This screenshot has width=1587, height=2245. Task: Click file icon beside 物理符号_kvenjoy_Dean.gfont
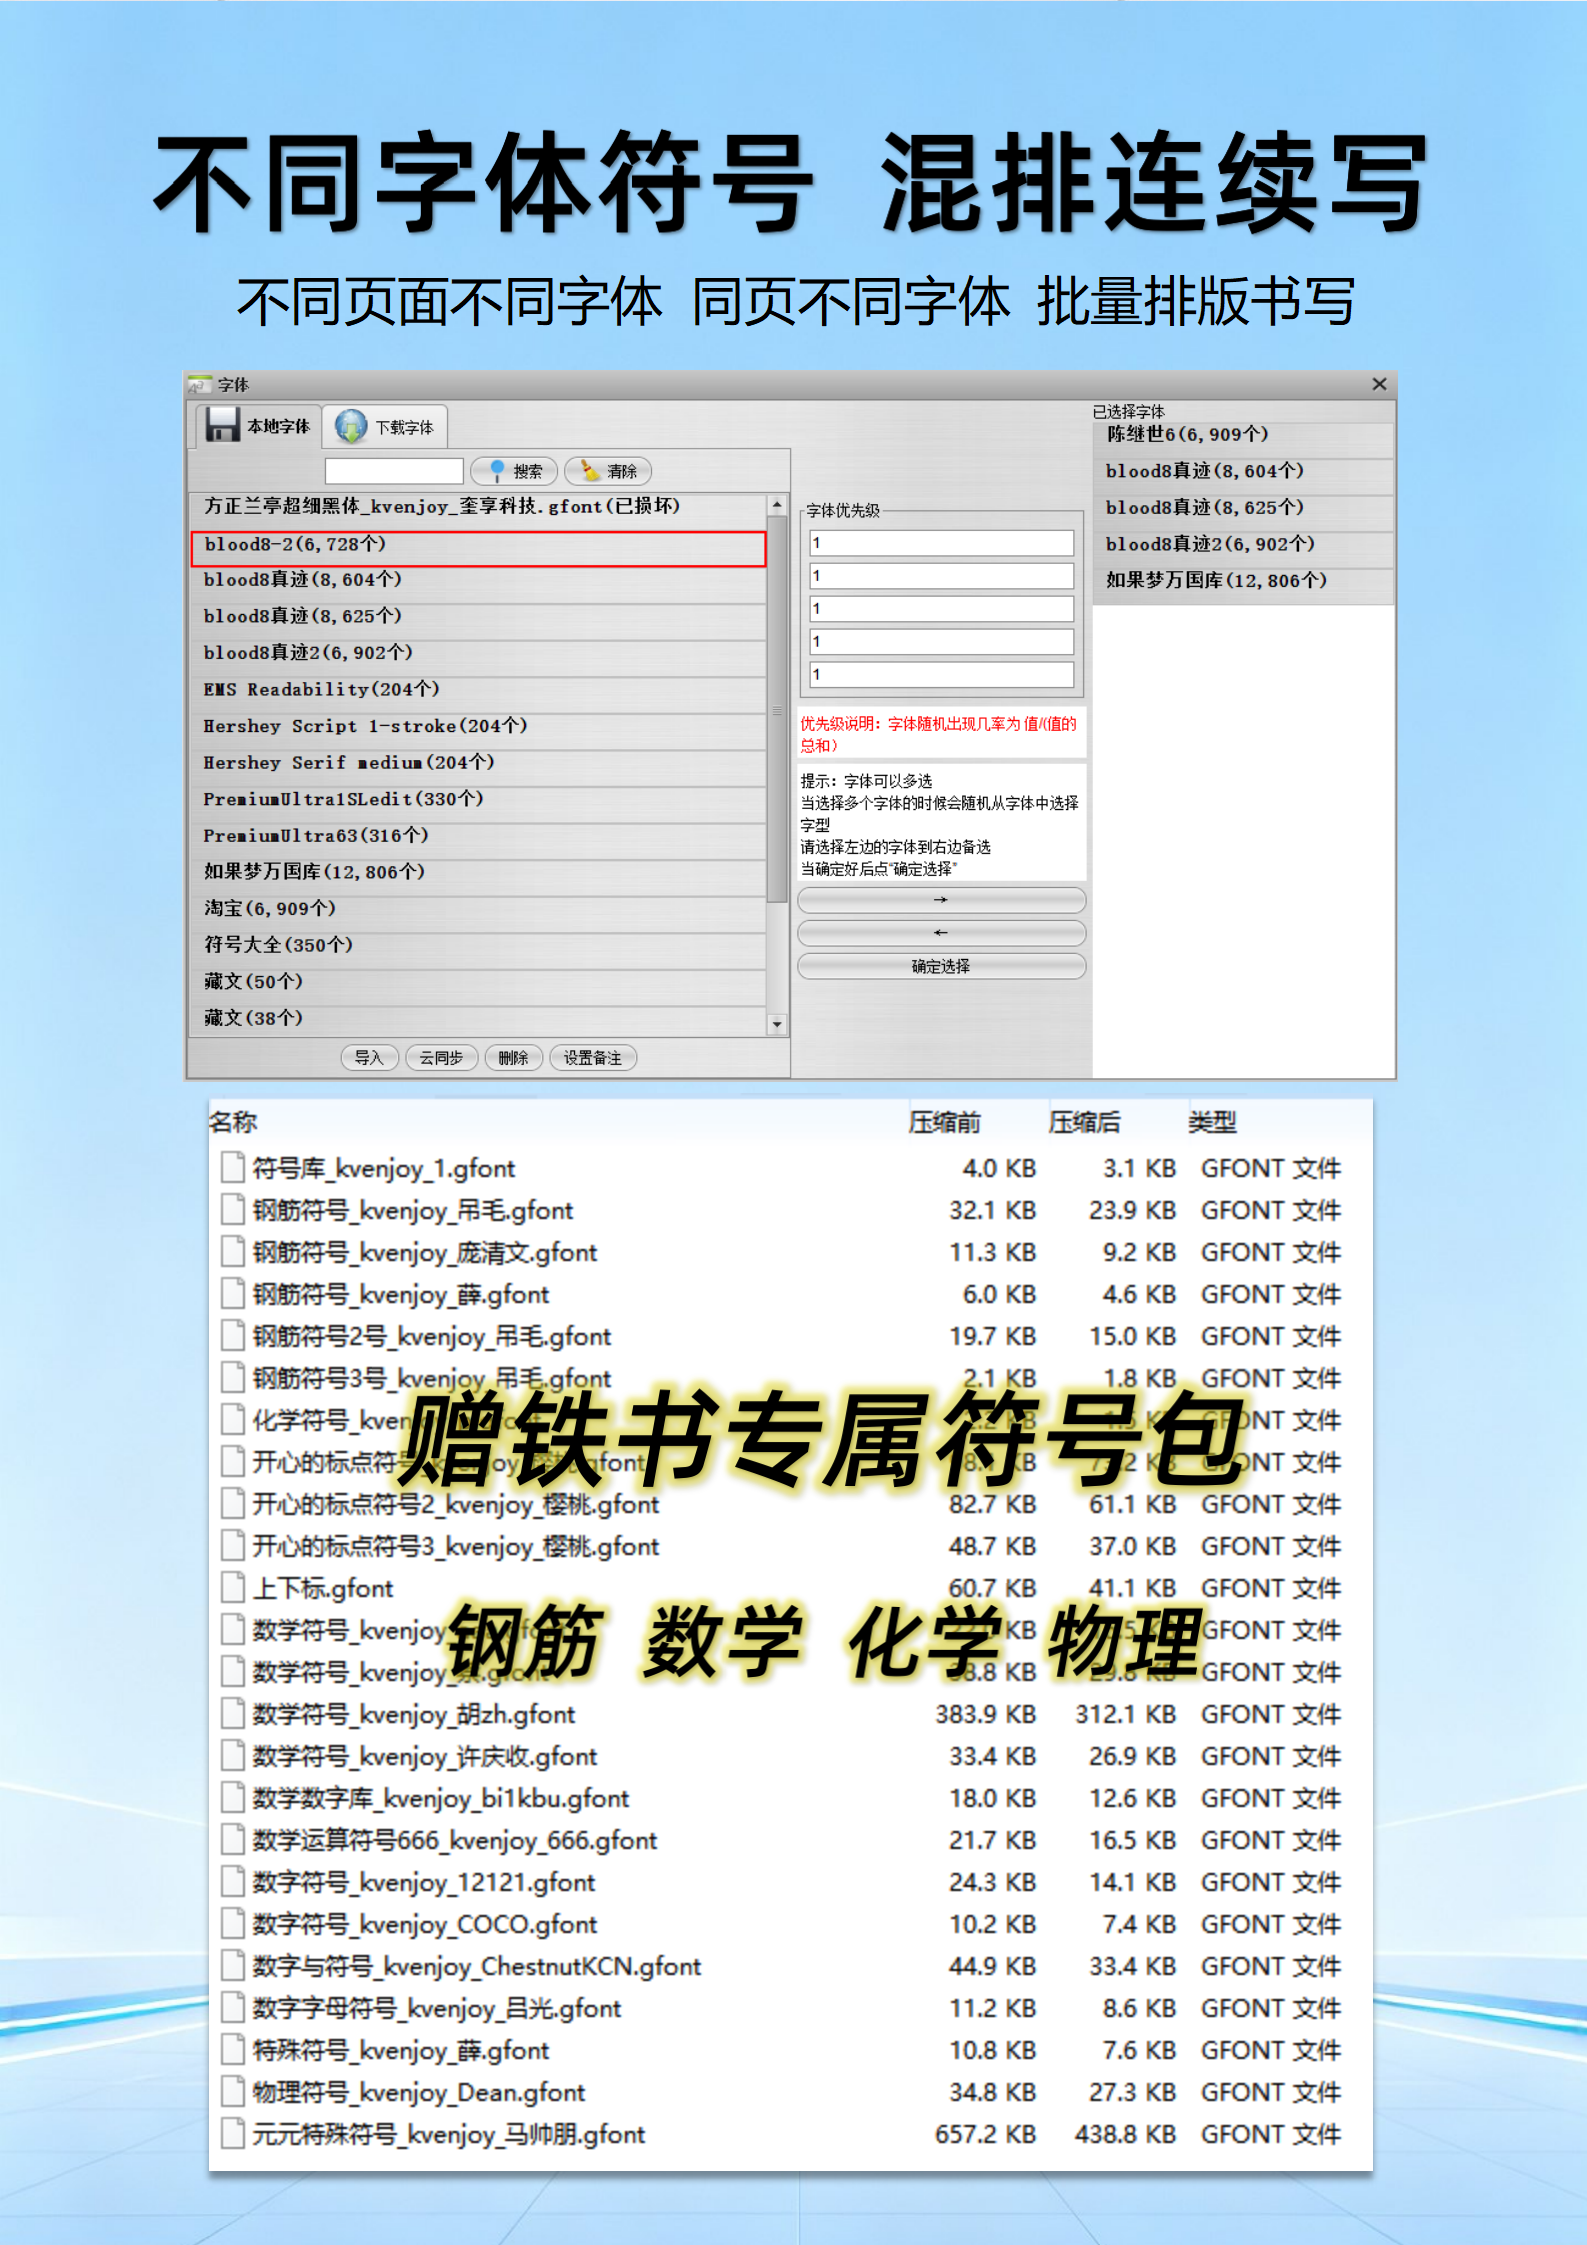(x=233, y=2091)
